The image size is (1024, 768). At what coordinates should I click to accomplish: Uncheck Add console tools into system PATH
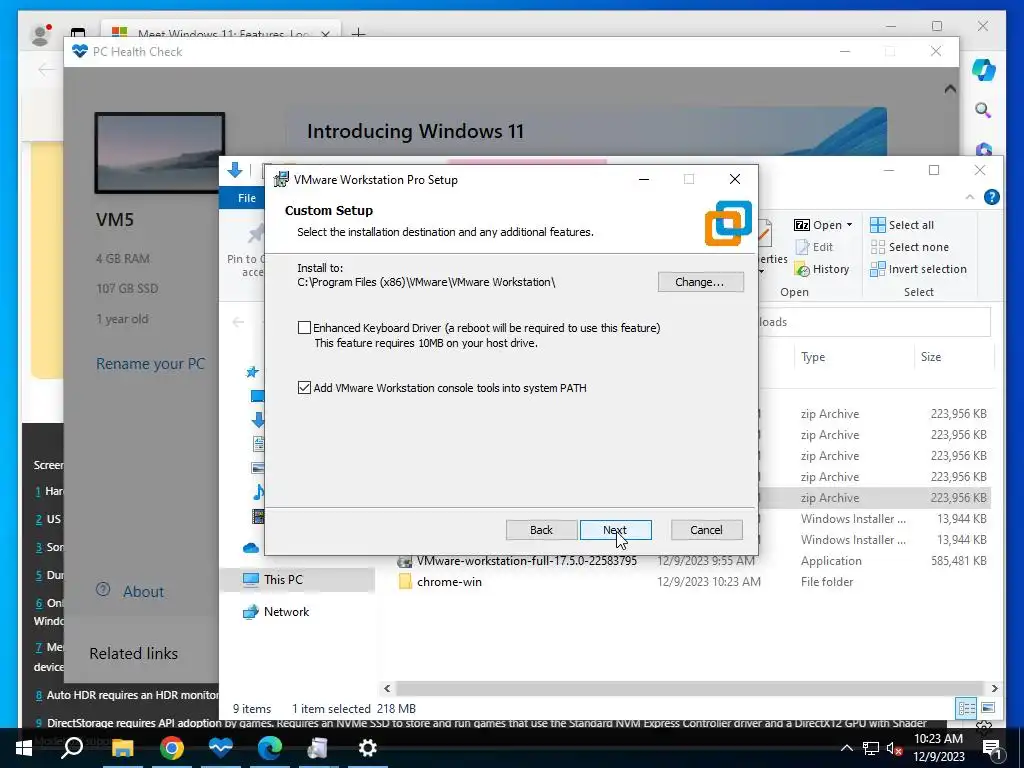point(304,388)
